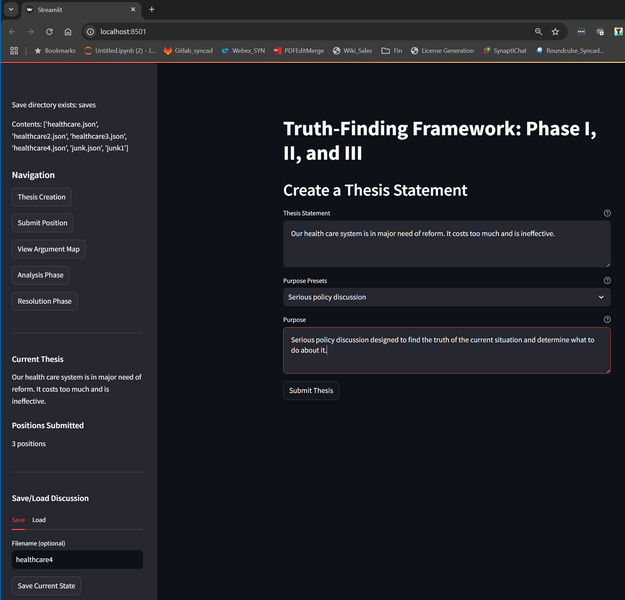Click the browser back arrow
Screen dimensions: 625x600
pyautogui.click(x=12, y=31)
